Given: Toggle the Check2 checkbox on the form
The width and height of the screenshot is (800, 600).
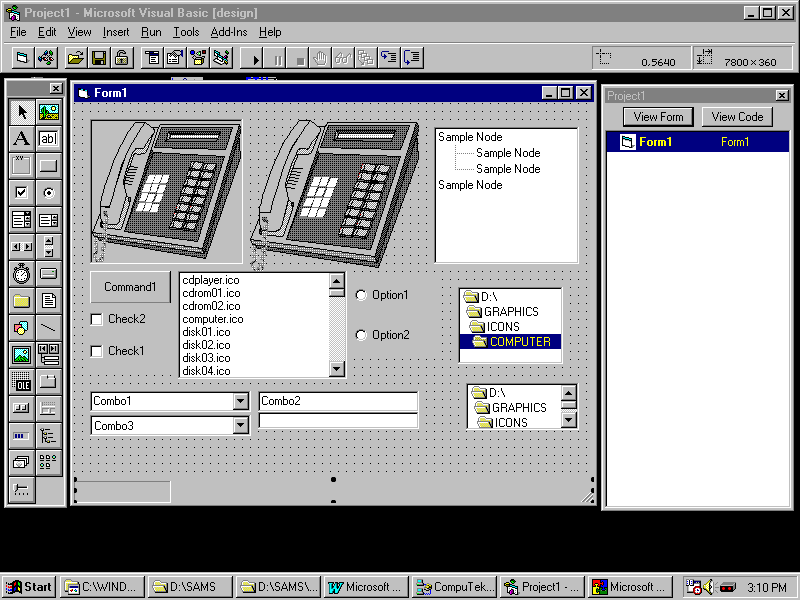Looking at the screenshot, I should pos(97,319).
